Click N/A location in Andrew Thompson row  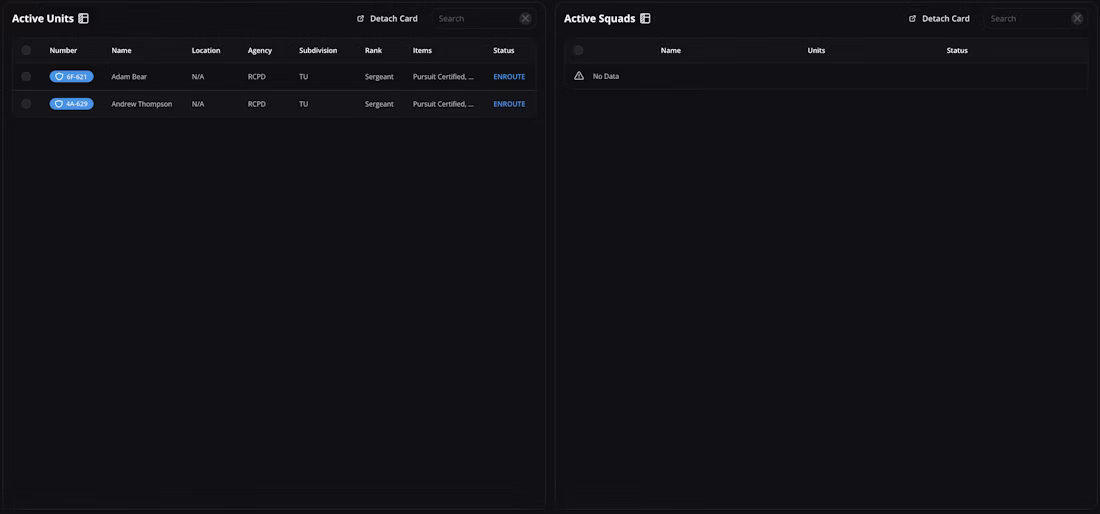tap(198, 104)
